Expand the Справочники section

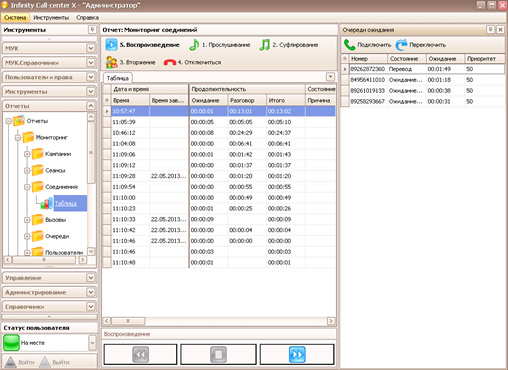coord(91,306)
